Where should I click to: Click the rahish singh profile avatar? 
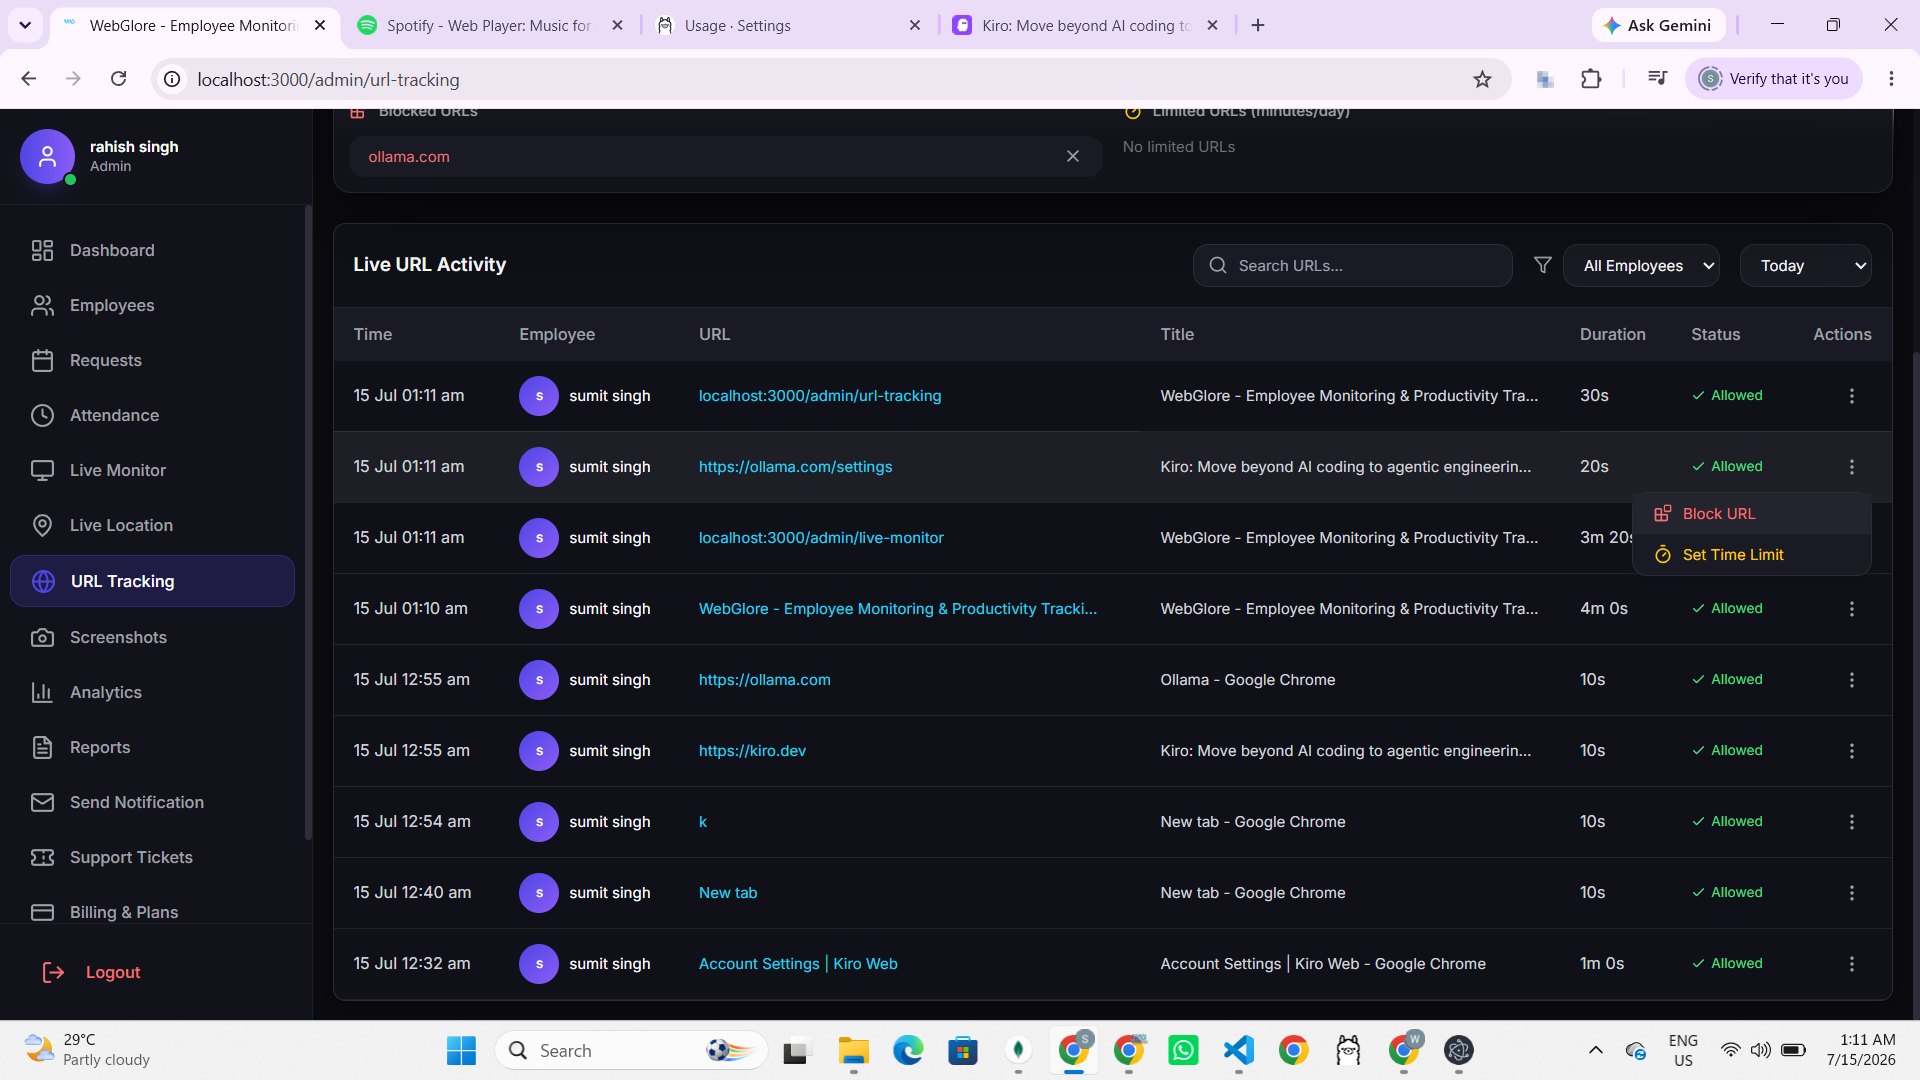(47, 156)
